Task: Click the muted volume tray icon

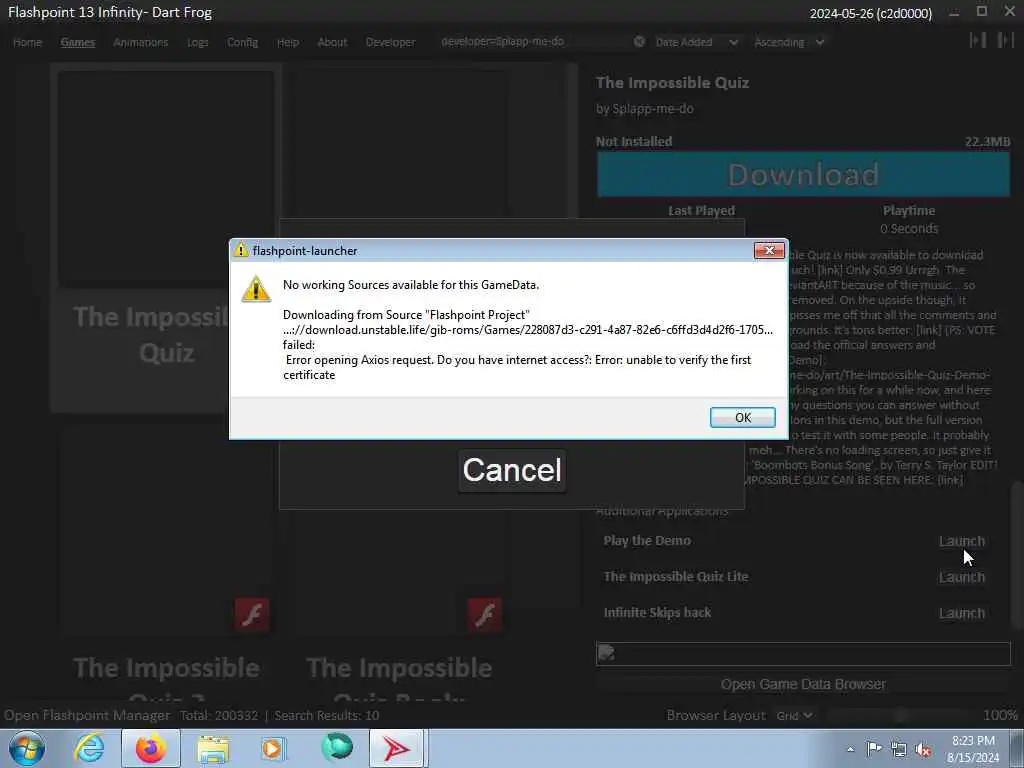Action: click(923, 749)
